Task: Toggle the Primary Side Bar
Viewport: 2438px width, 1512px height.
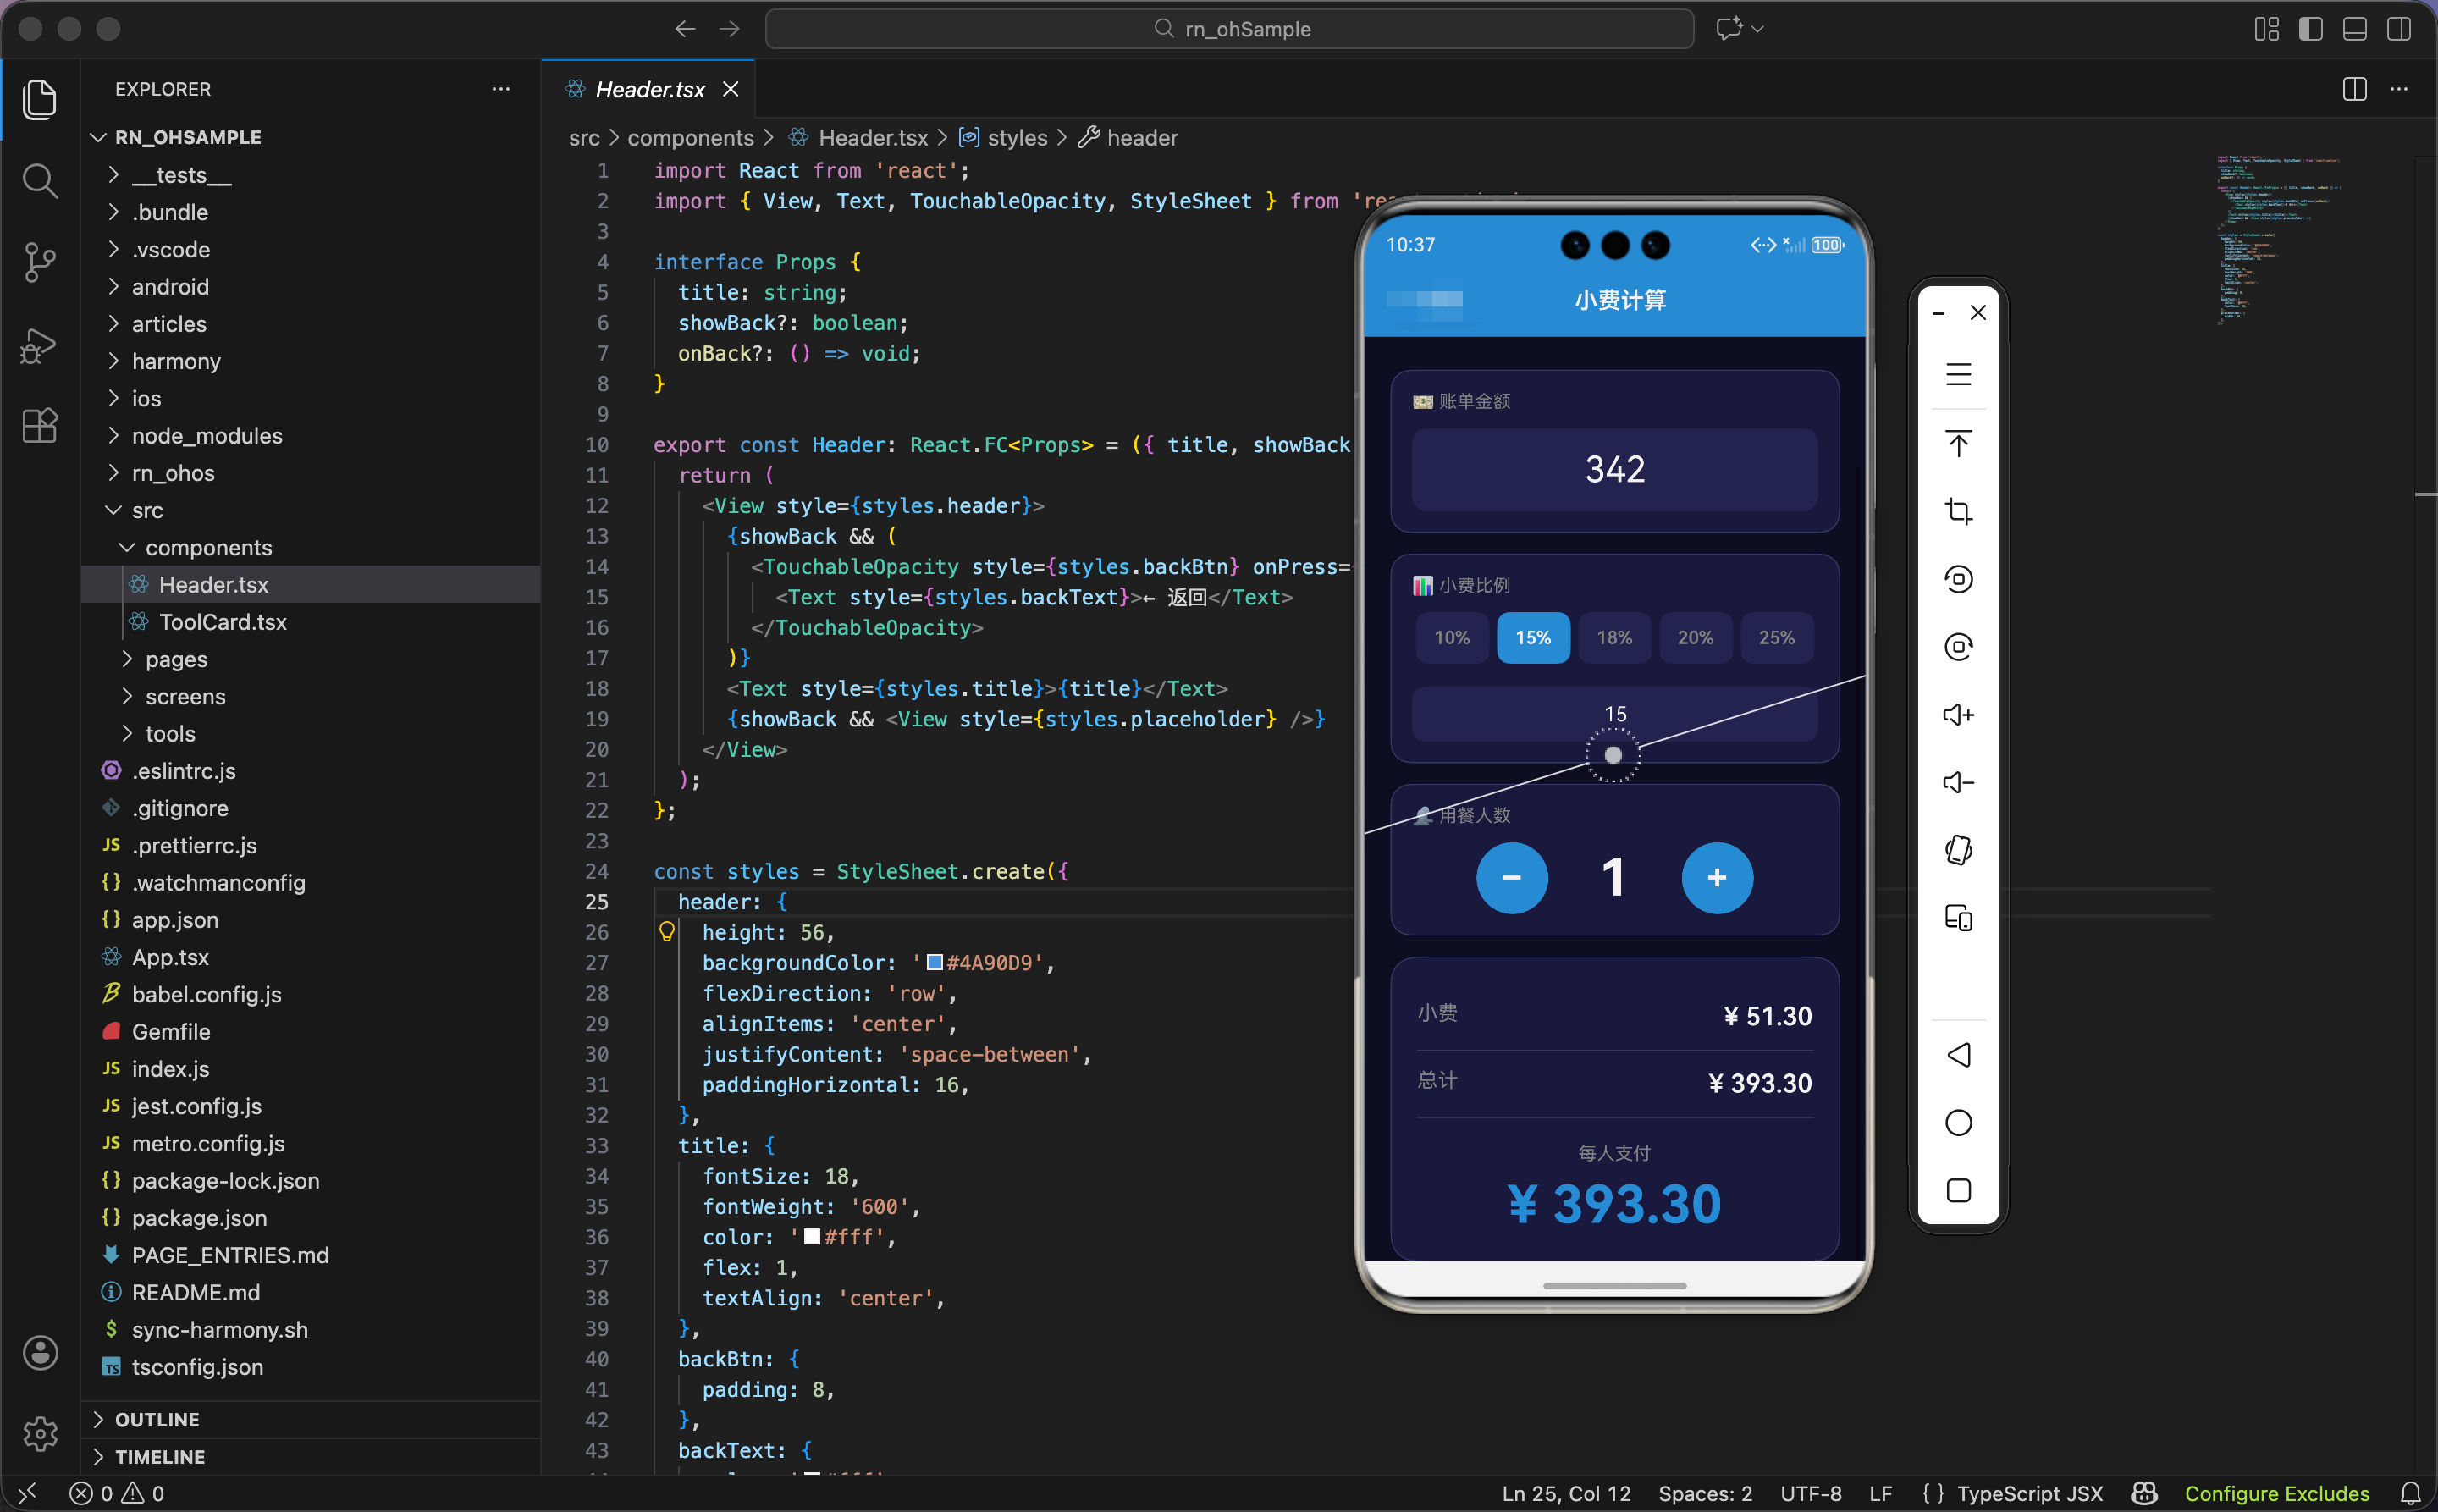Action: (2310, 29)
